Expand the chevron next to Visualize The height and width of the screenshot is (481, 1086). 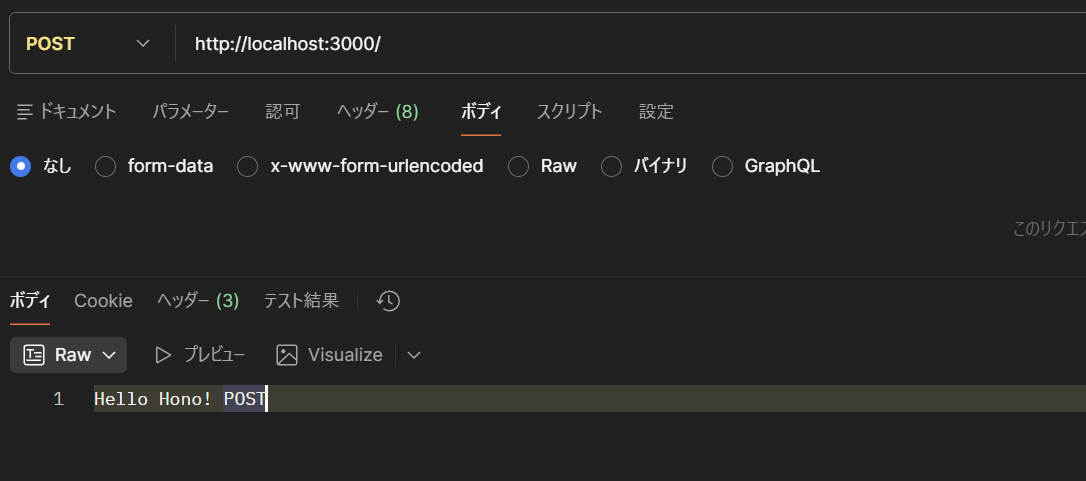414,355
